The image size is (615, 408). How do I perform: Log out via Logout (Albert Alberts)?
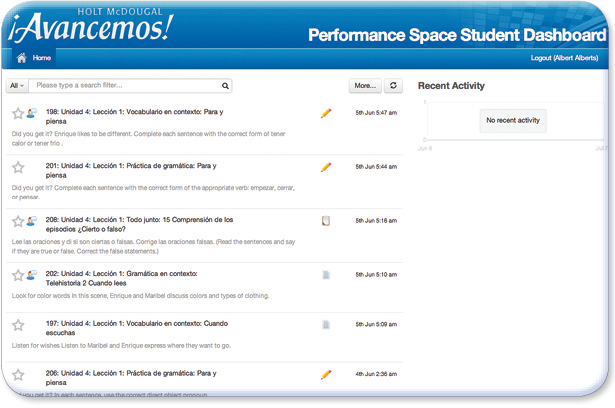[x=564, y=58]
